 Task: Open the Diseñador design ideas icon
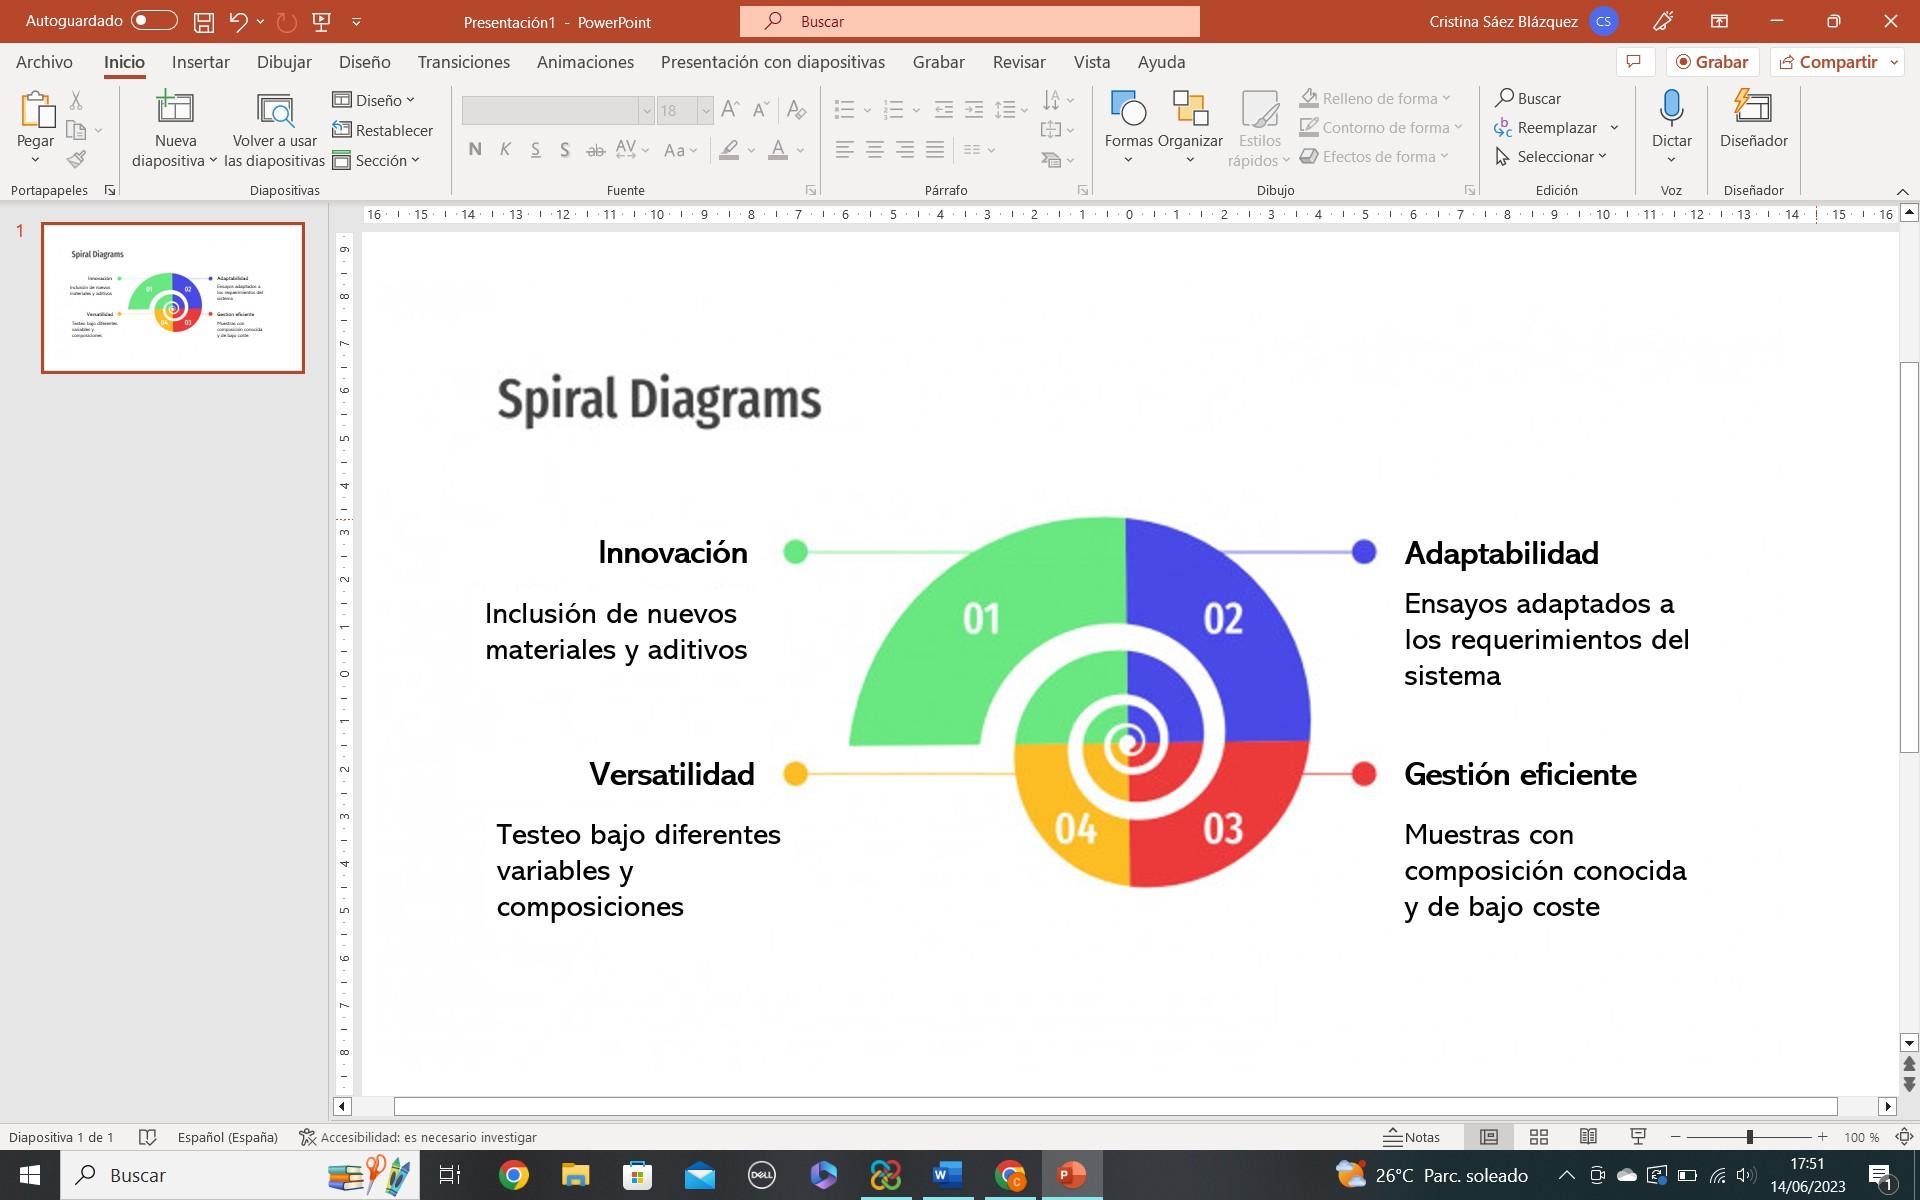pos(1753,108)
